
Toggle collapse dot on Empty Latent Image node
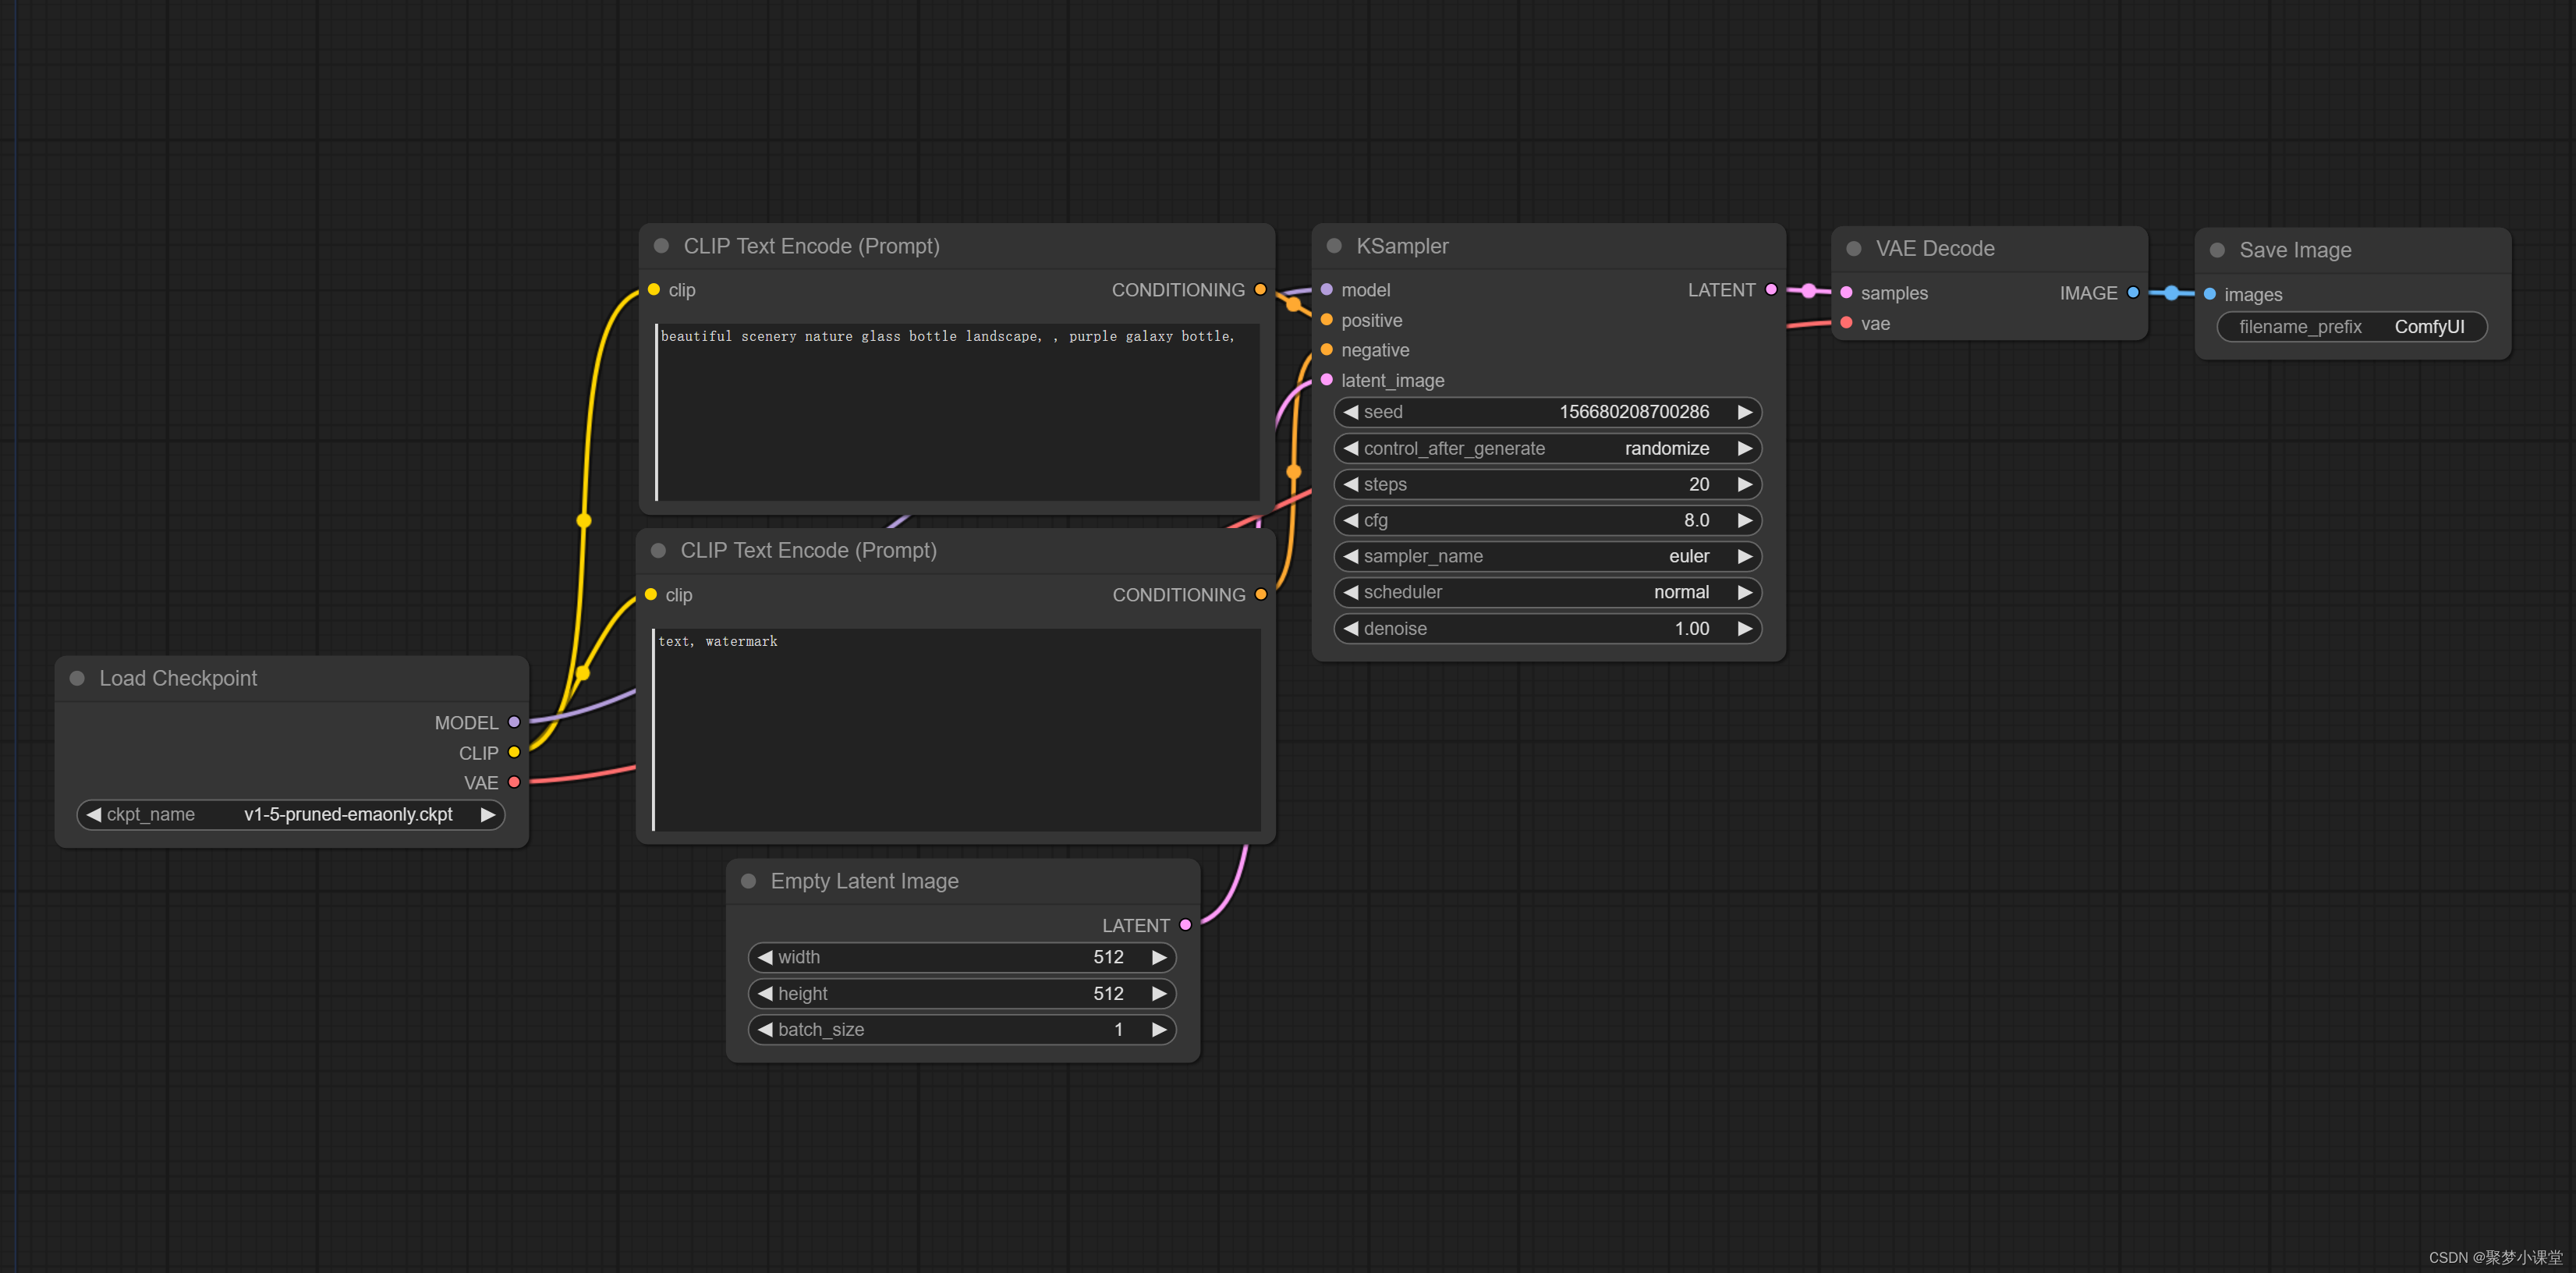pyautogui.click(x=748, y=881)
